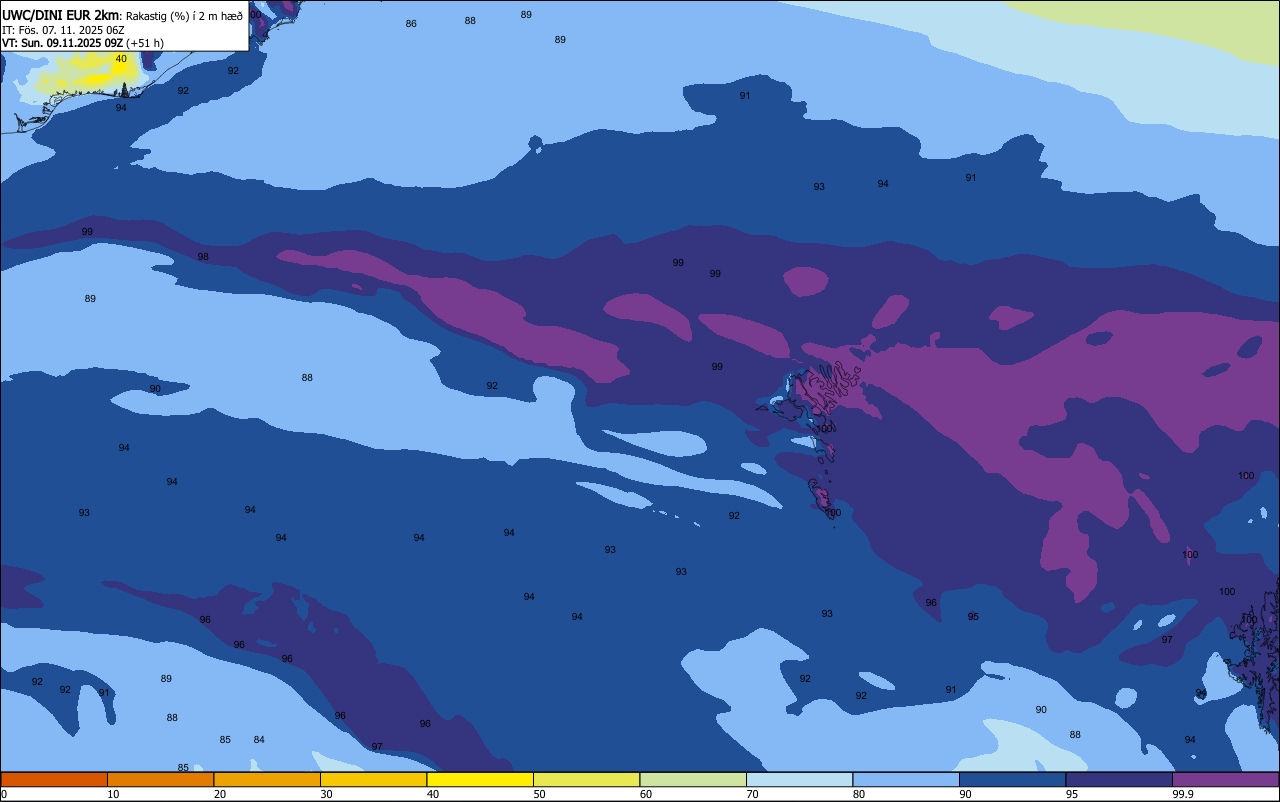Click the 0–10 dark orange legend swatch
Screen dimensions: 1280x802
click(54, 779)
